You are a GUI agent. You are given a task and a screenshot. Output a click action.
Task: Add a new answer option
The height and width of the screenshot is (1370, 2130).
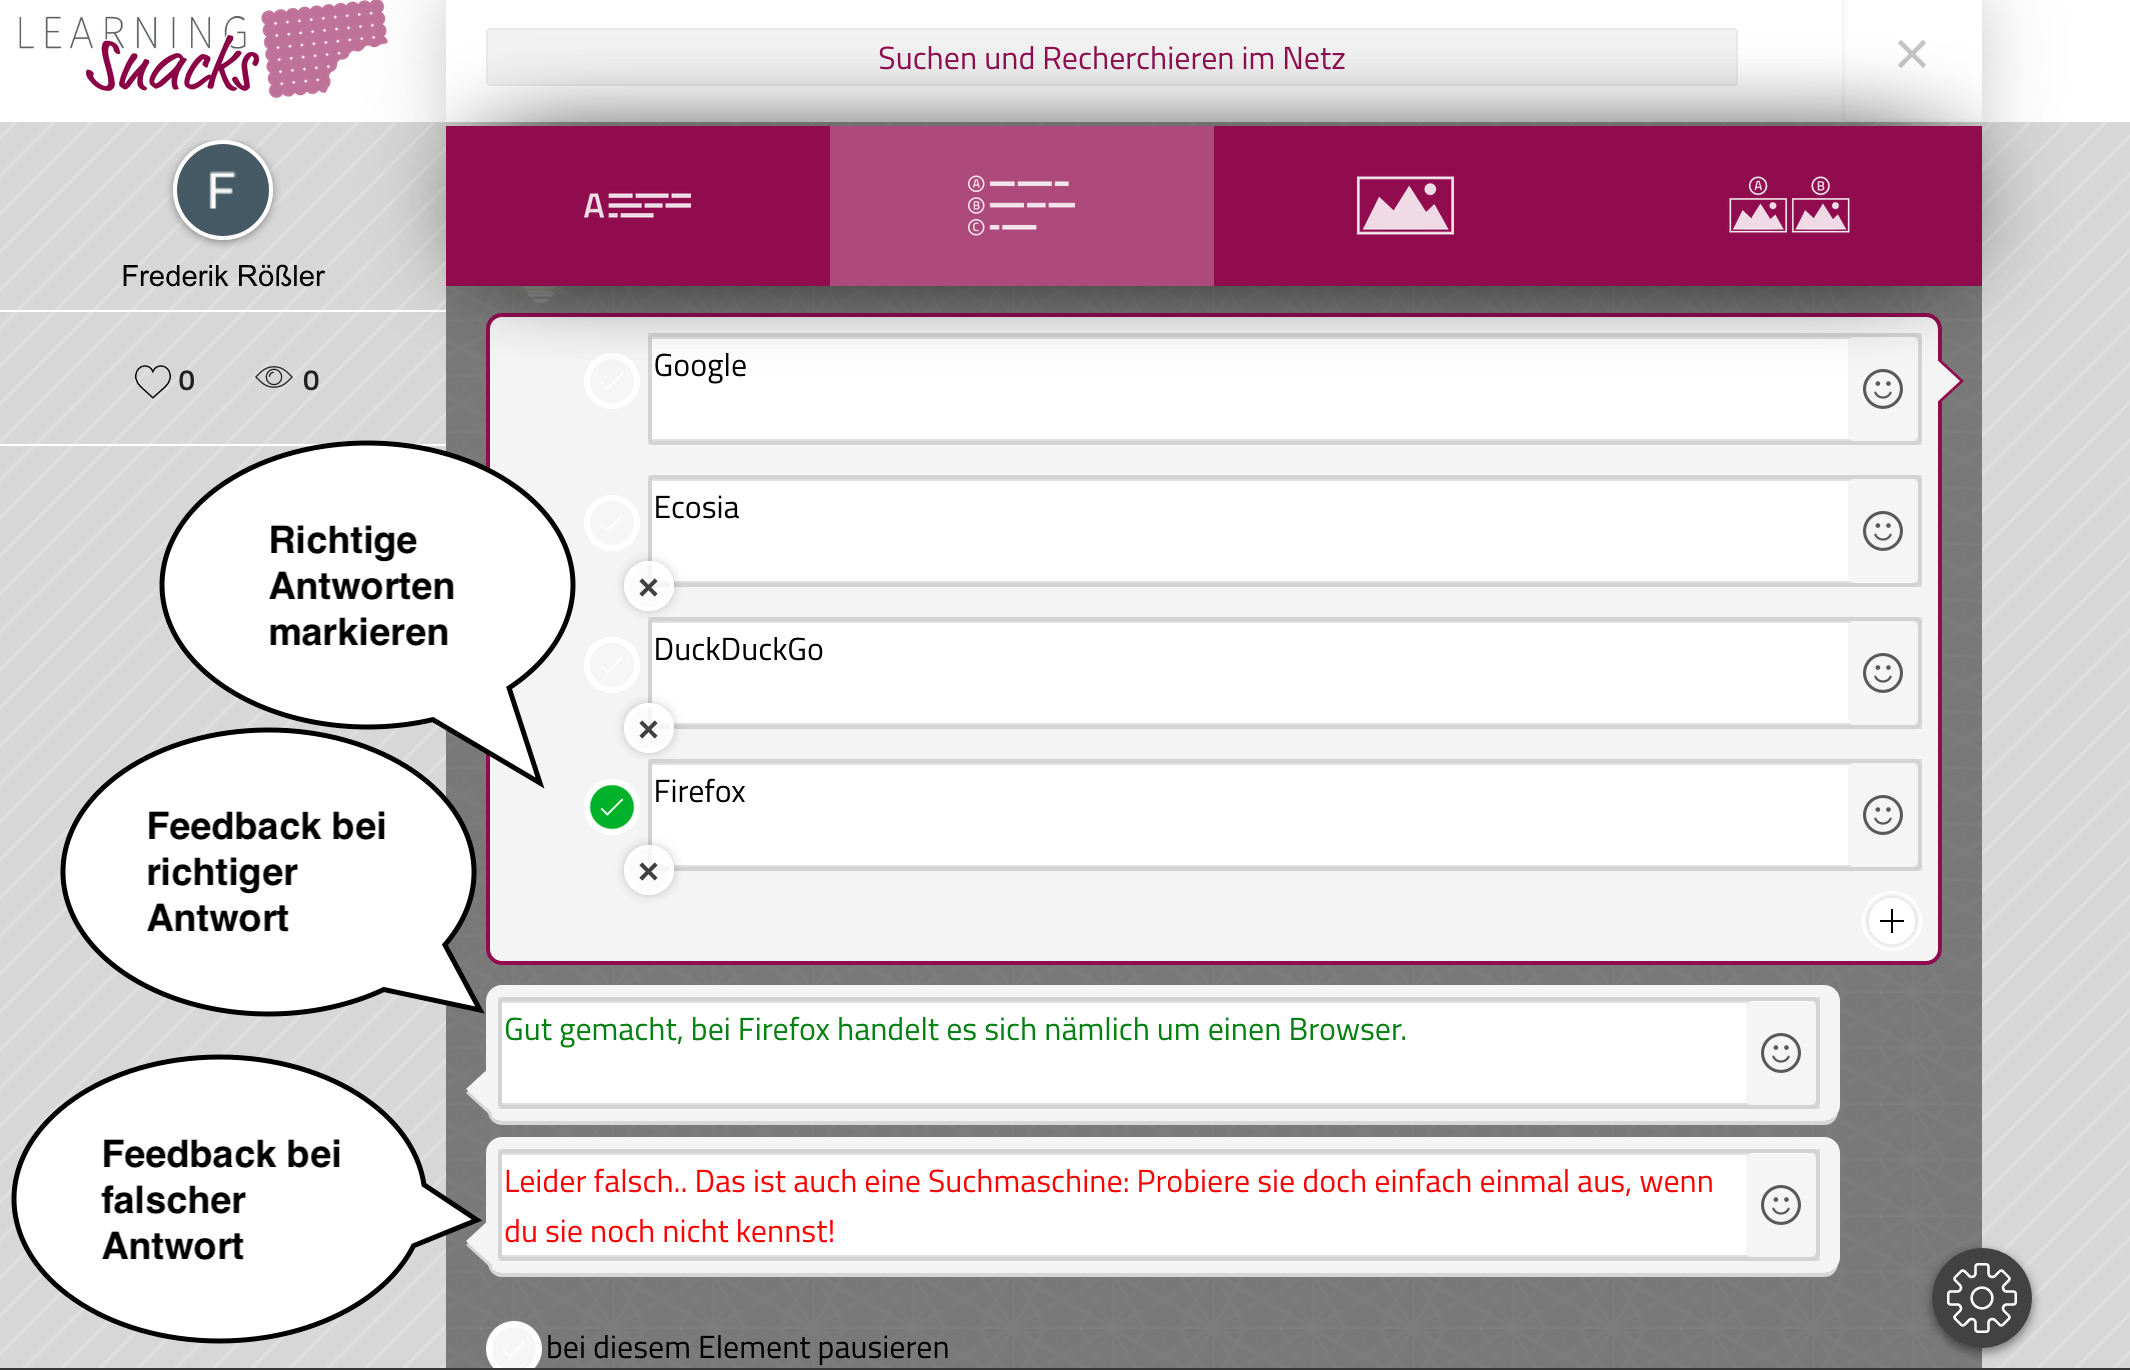coord(1891,920)
